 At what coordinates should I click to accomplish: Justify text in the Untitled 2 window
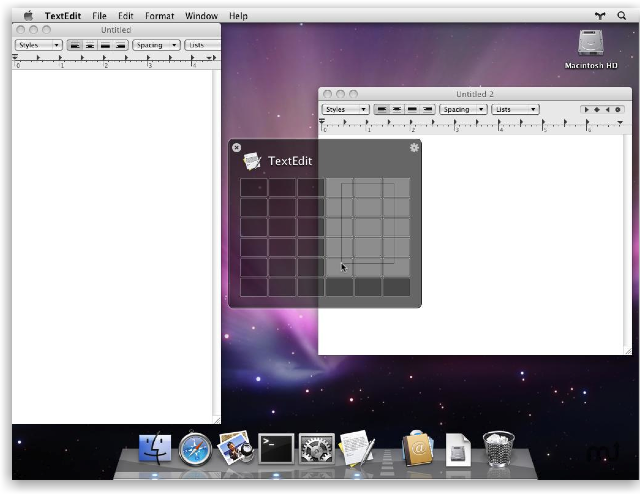412,109
